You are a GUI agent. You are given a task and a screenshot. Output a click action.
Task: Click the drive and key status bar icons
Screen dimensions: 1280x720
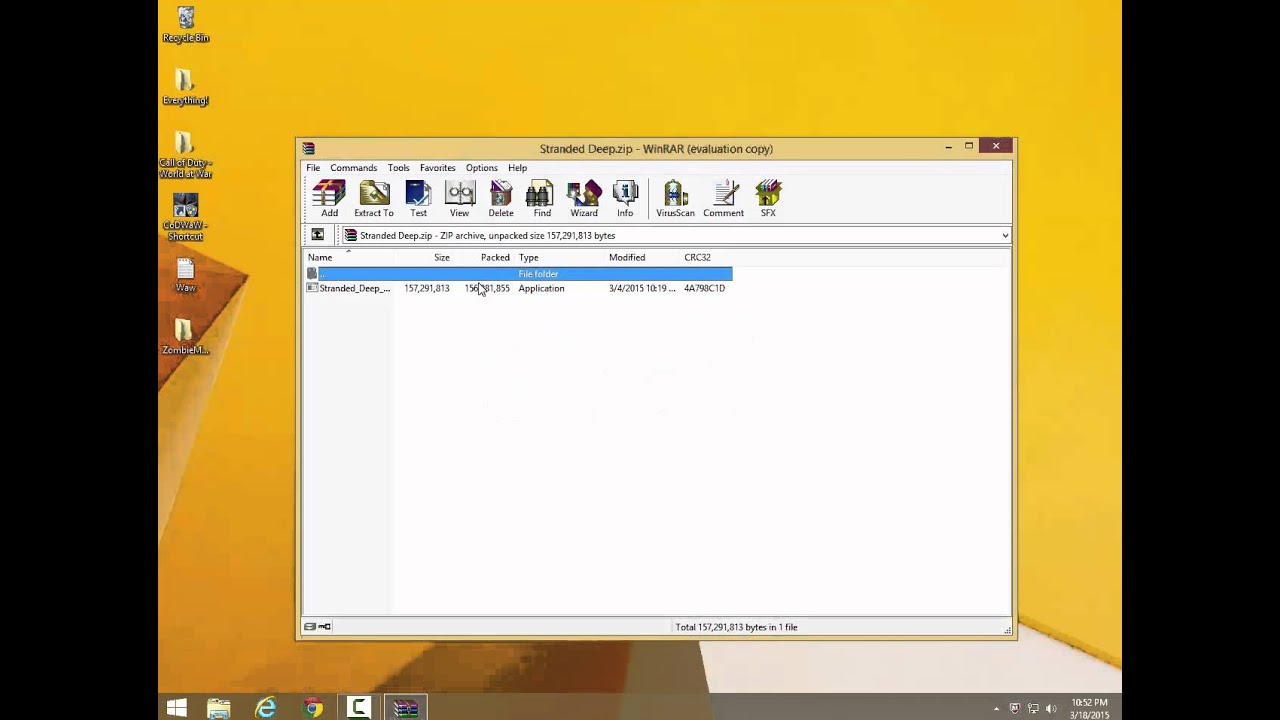pos(317,627)
